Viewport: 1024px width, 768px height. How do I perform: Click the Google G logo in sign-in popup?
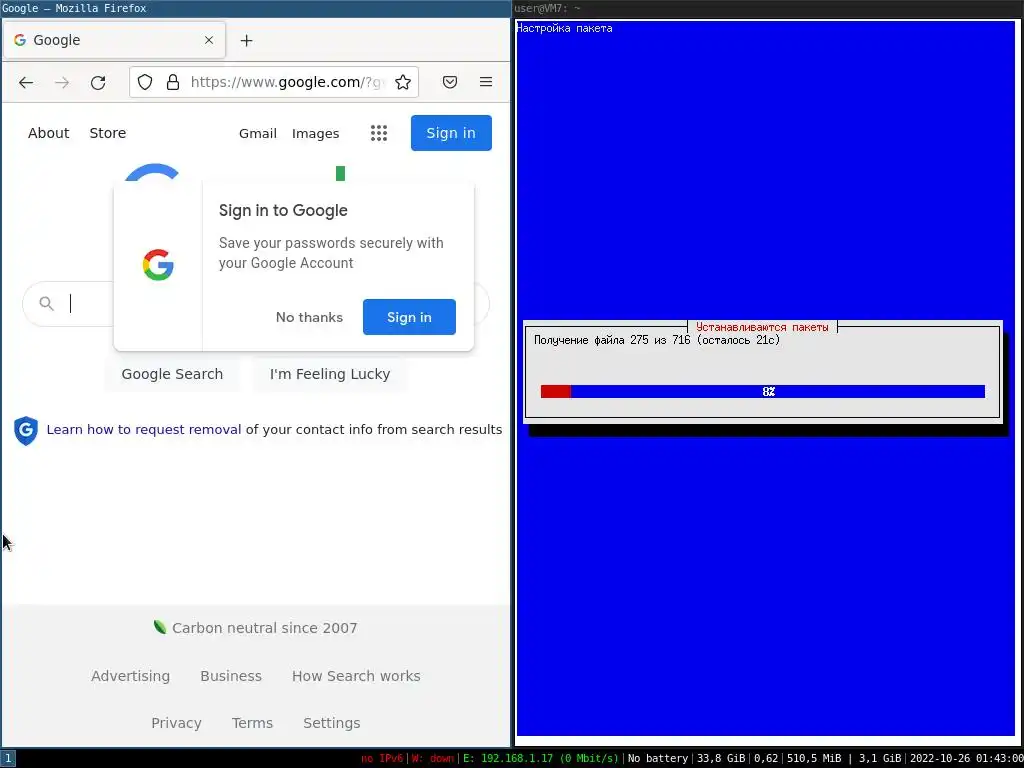[158, 265]
